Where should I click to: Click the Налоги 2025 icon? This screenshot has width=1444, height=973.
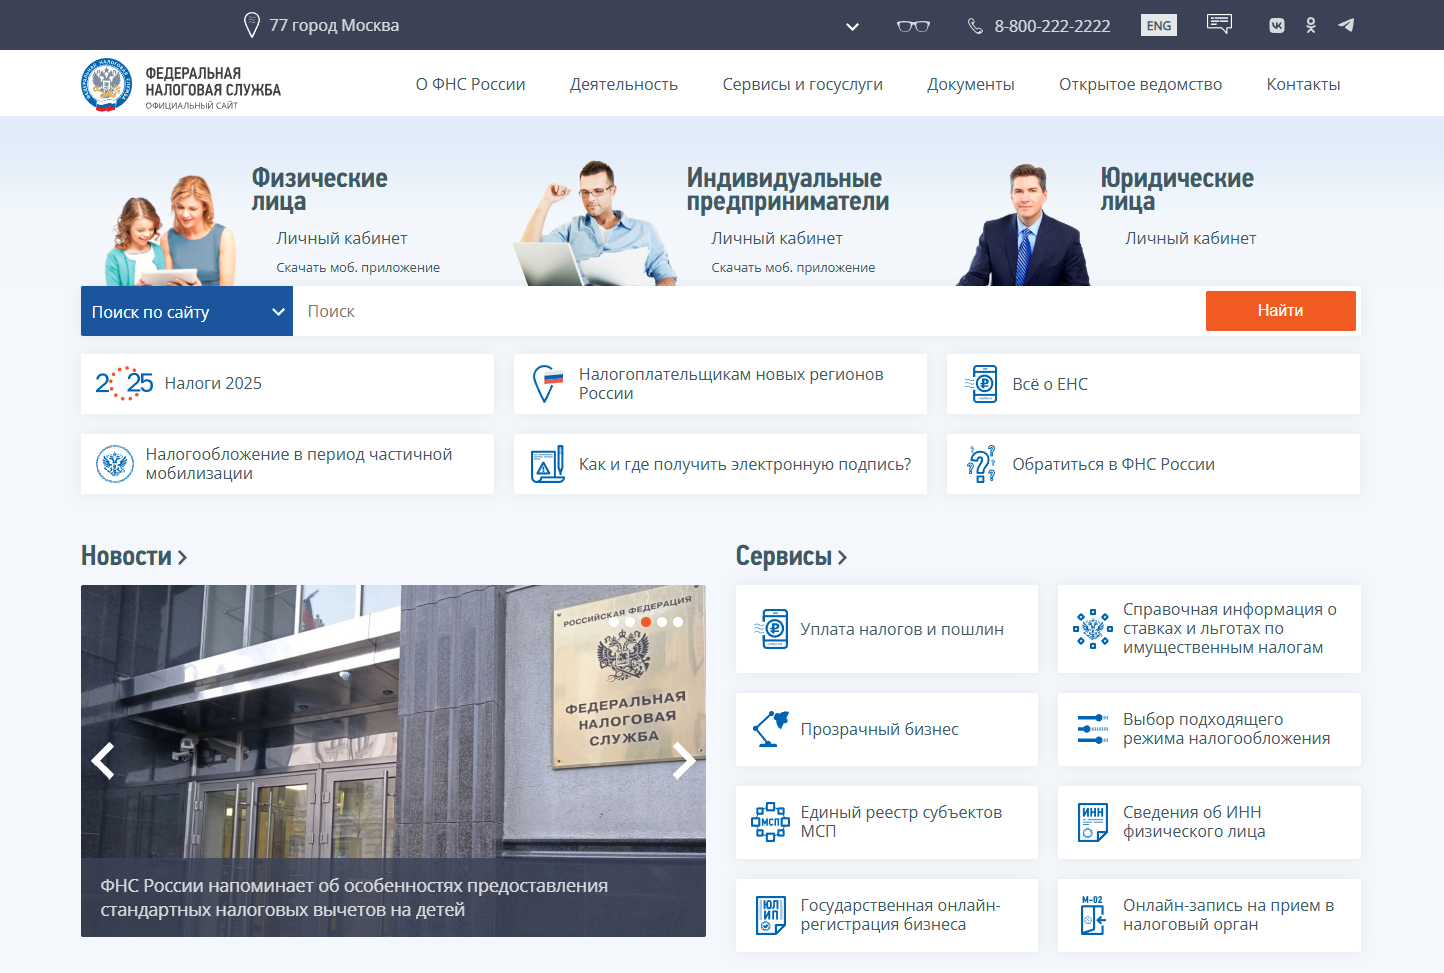point(124,383)
